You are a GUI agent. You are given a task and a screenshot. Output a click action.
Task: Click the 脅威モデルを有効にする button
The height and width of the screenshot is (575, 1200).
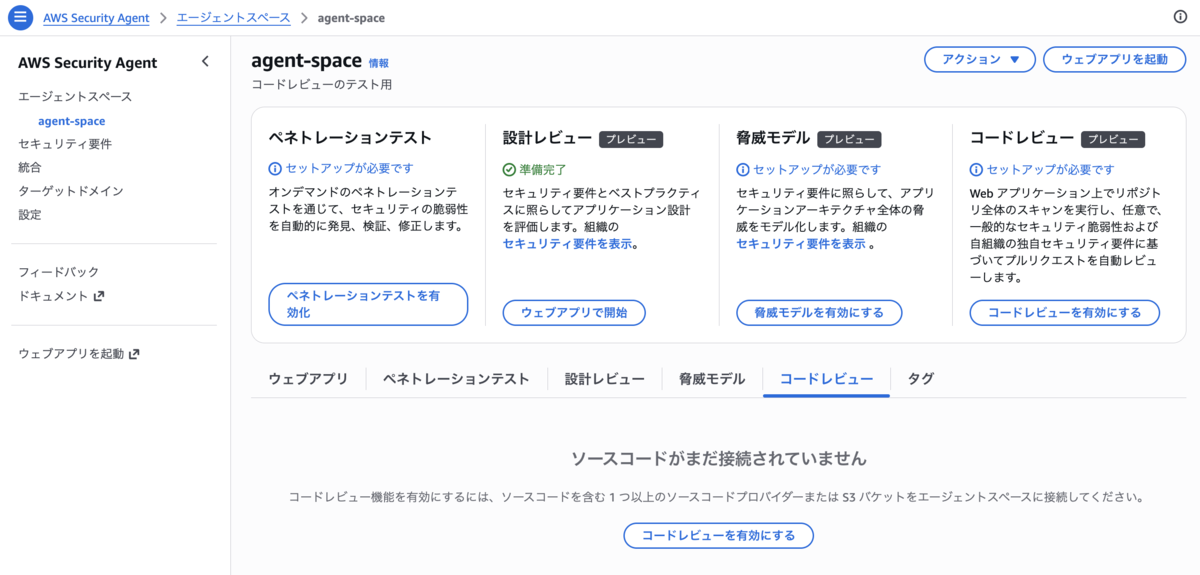click(x=819, y=313)
